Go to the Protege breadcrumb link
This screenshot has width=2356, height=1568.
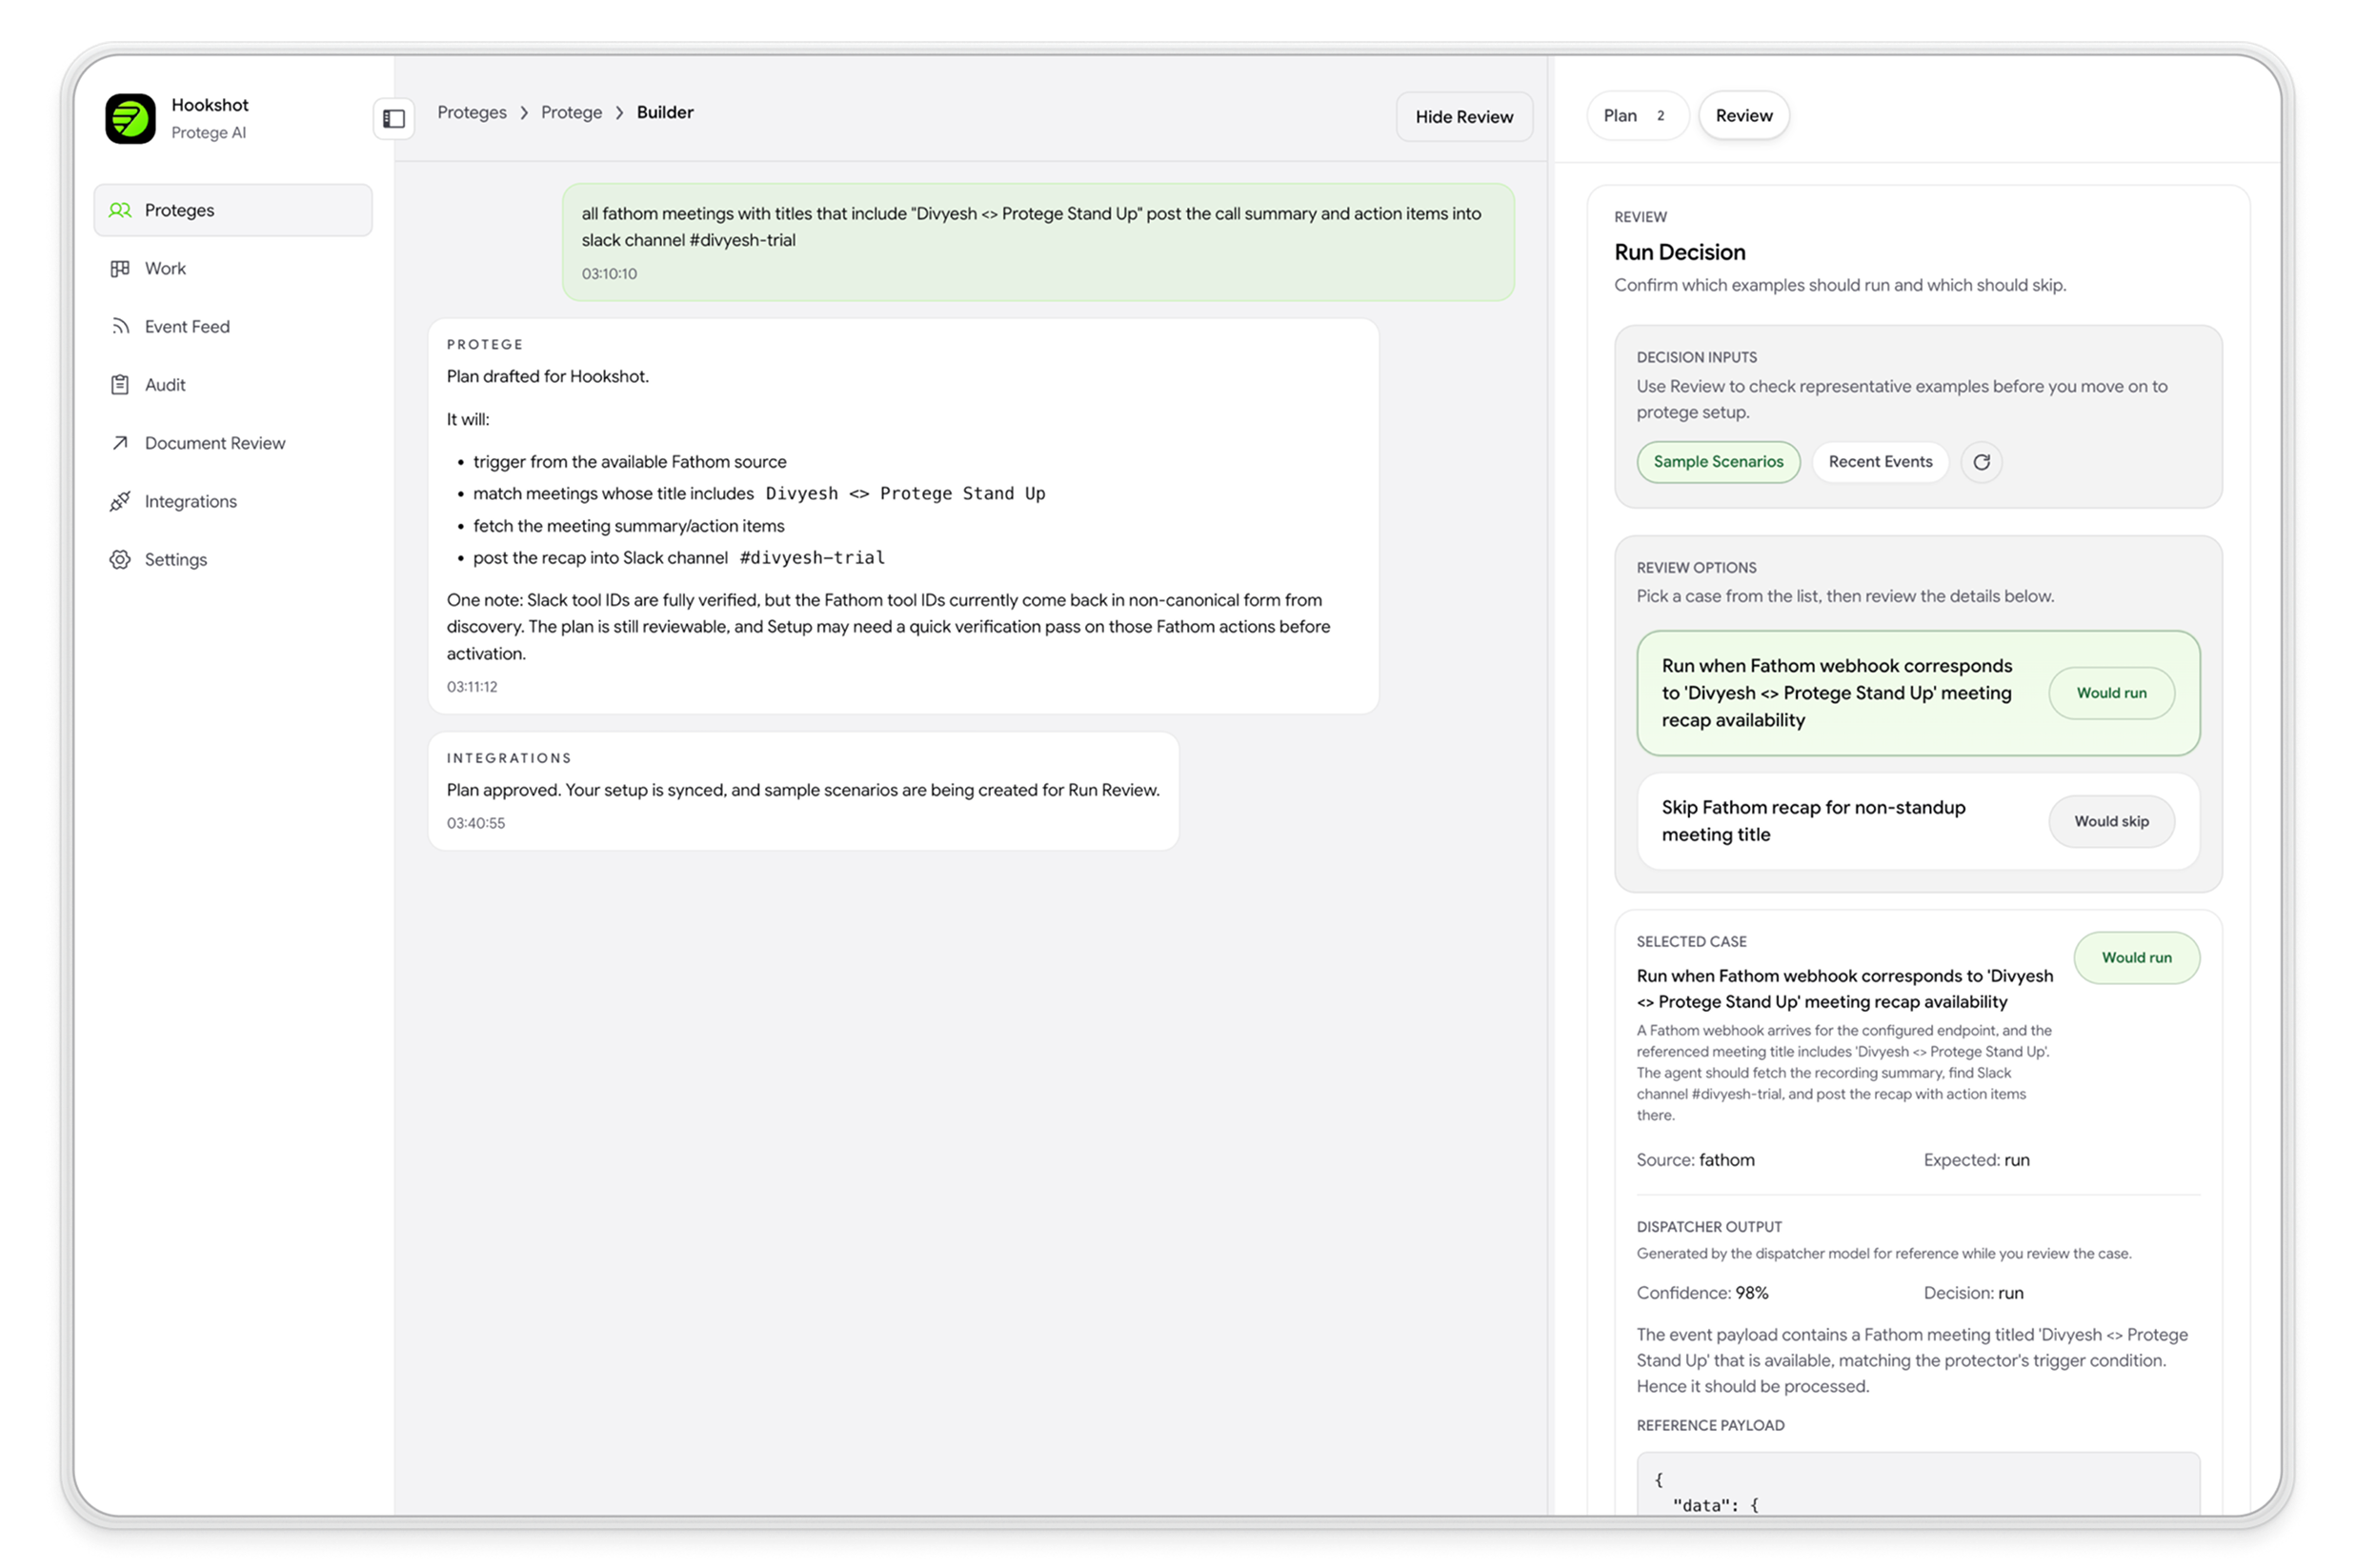571,112
